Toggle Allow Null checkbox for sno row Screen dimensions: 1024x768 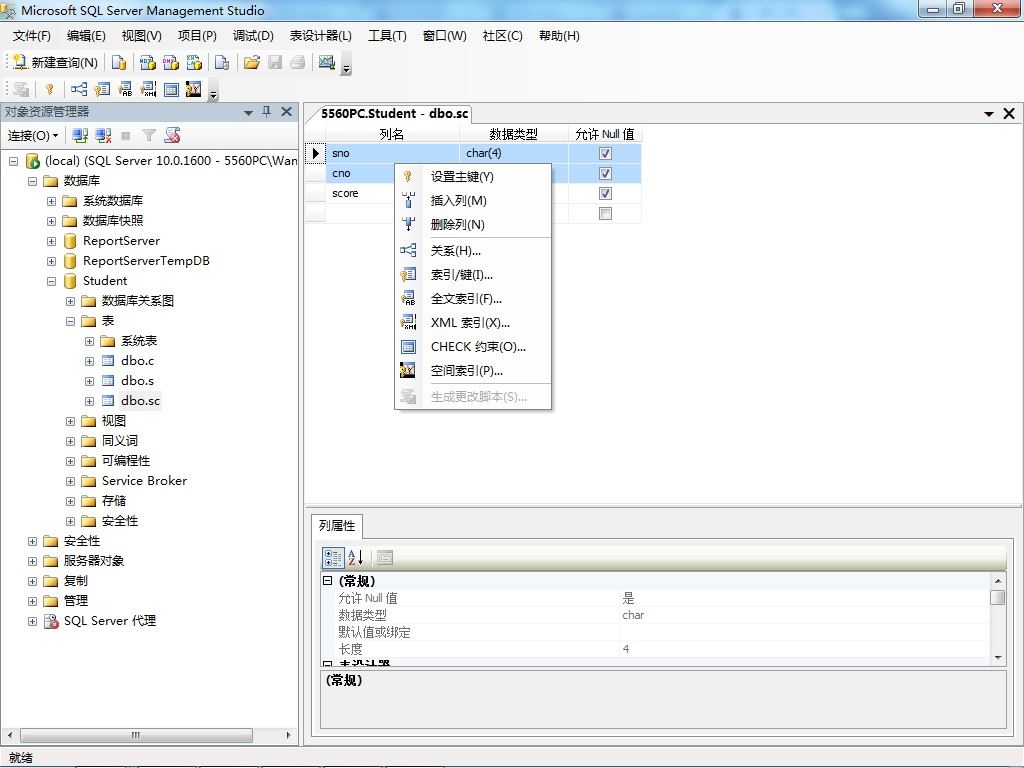click(605, 153)
